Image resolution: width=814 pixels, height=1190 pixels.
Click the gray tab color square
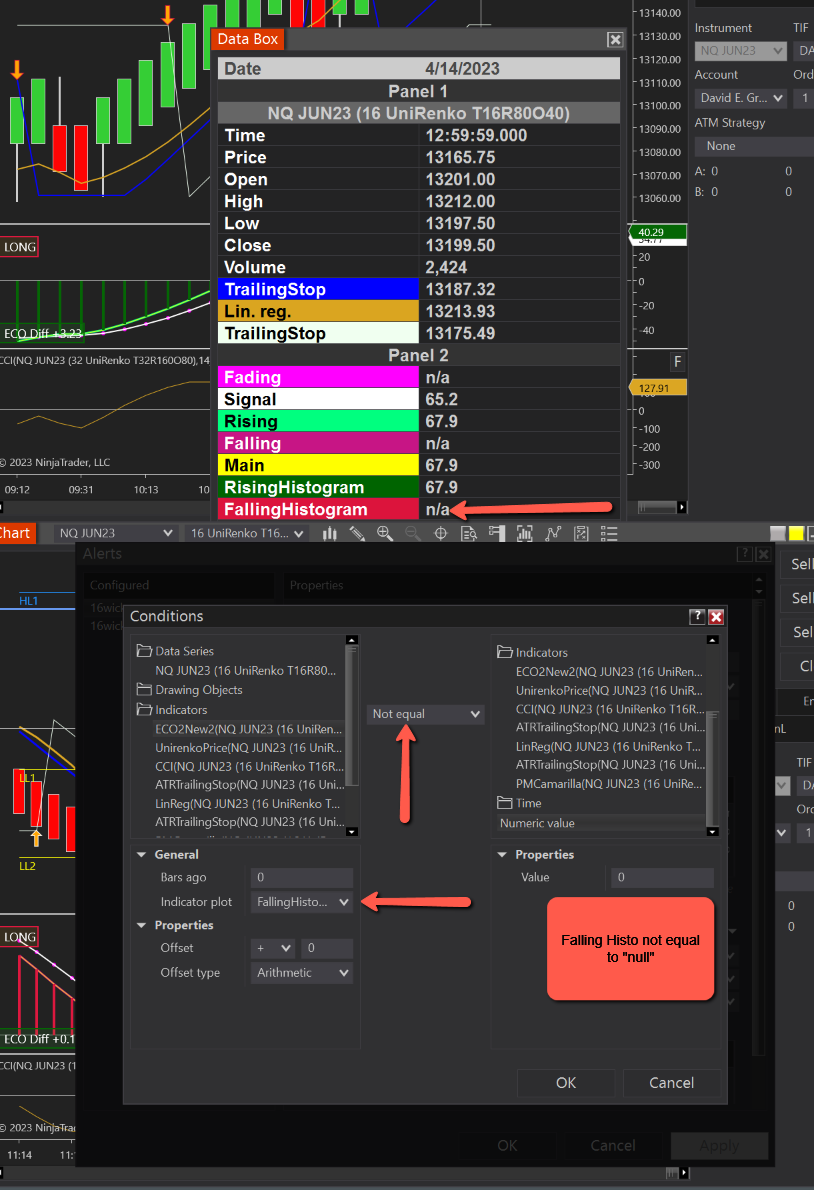pos(778,534)
